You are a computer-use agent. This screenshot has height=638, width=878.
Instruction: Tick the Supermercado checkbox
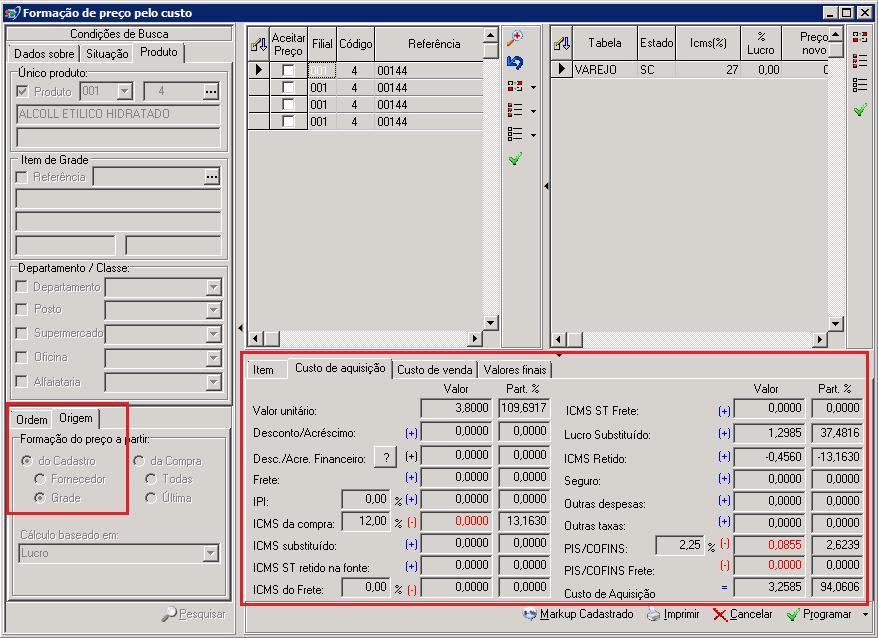22,333
